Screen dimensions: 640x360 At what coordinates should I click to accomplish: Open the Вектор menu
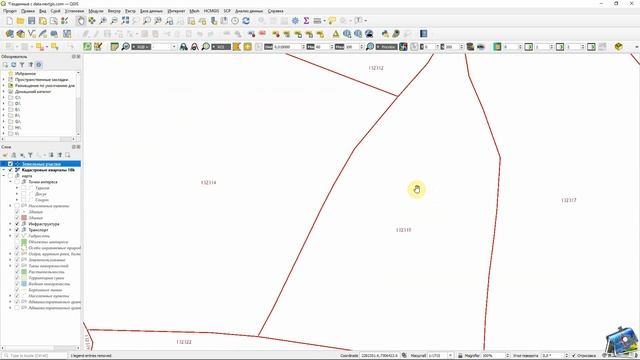coord(114,11)
